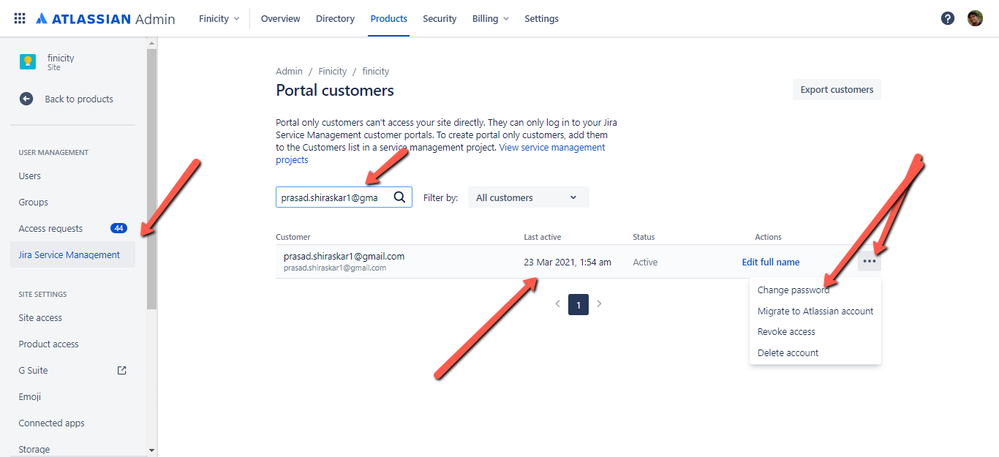Screen dimensions: 999x457
Task: Click the G Suite external link icon
Action: [122, 370]
